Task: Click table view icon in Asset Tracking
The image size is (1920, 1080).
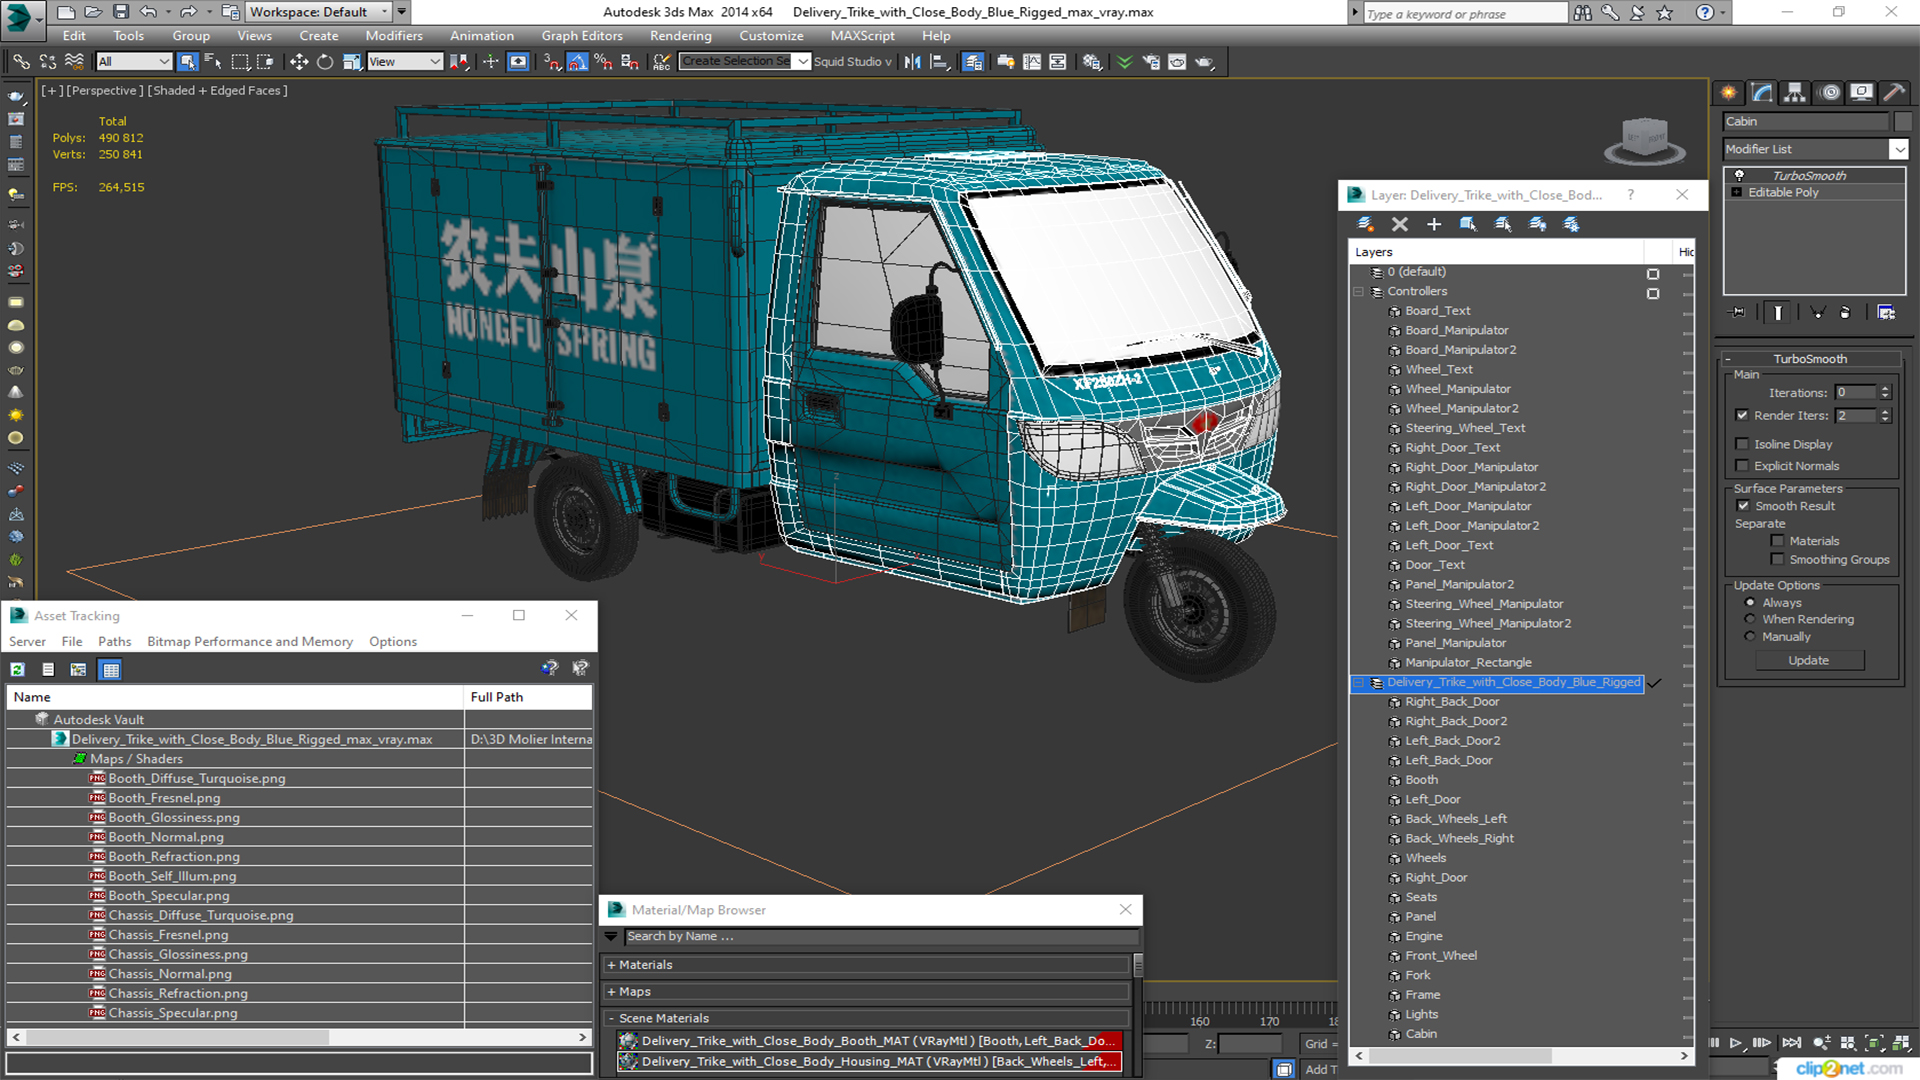Action: coord(111,670)
